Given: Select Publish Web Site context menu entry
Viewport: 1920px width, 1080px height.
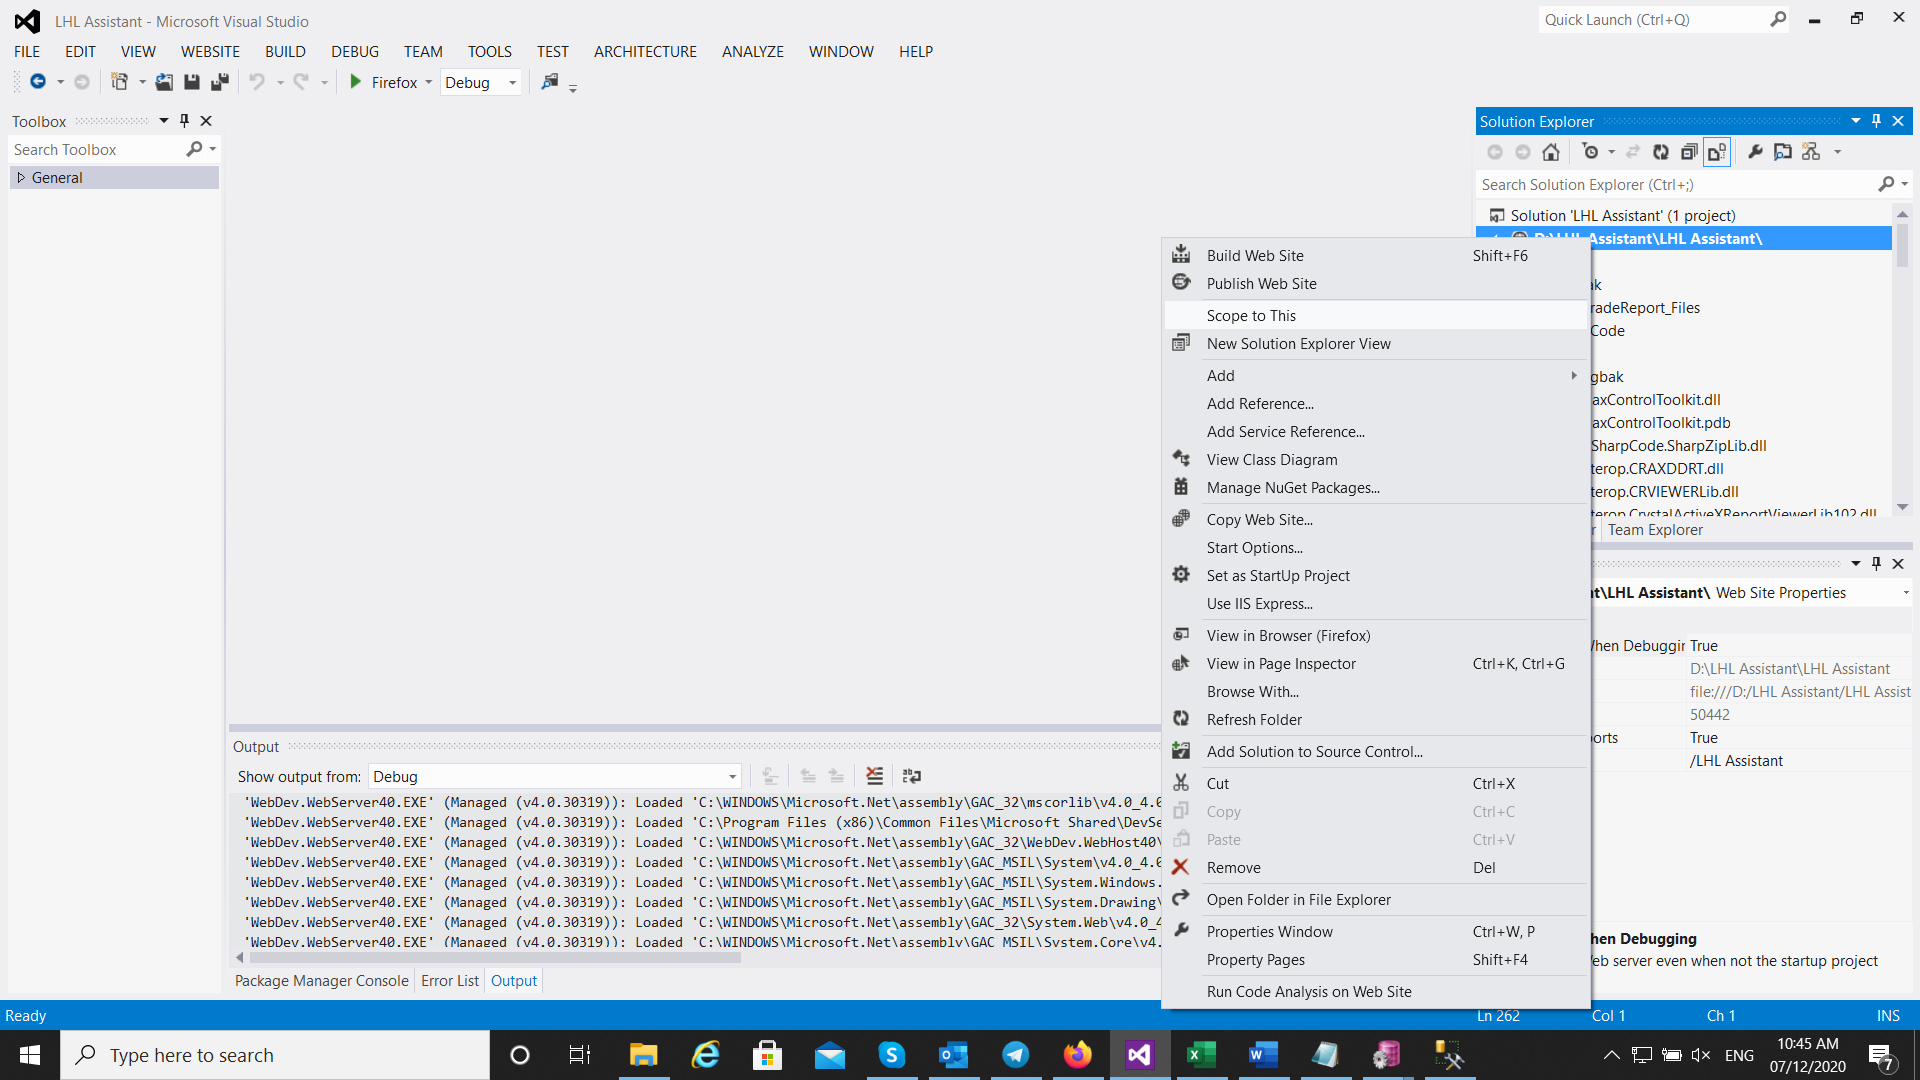Looking at the screenshot, I should (x=1376, y=284).
